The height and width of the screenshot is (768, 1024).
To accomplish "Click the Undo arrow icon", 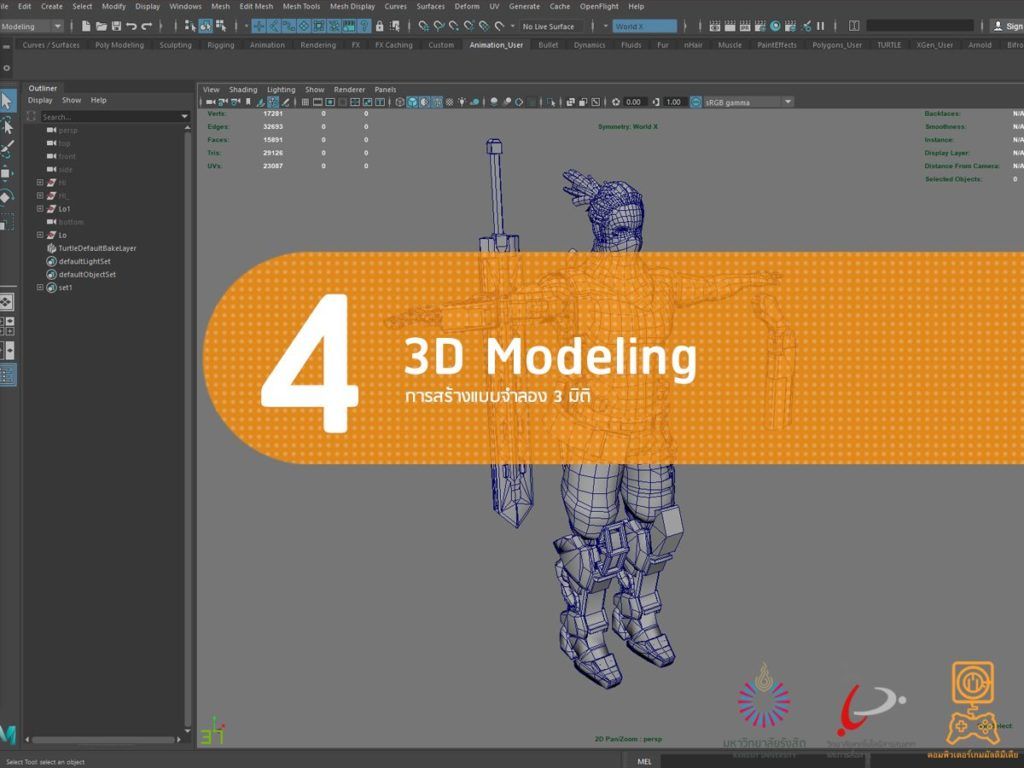I will [x=131, y=26].
